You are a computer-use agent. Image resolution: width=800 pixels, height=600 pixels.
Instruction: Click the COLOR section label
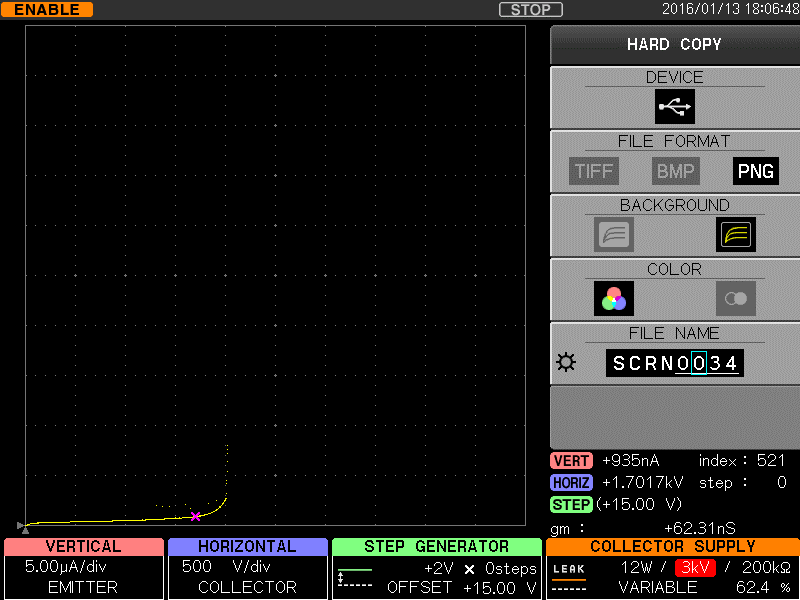pos(674,269)
